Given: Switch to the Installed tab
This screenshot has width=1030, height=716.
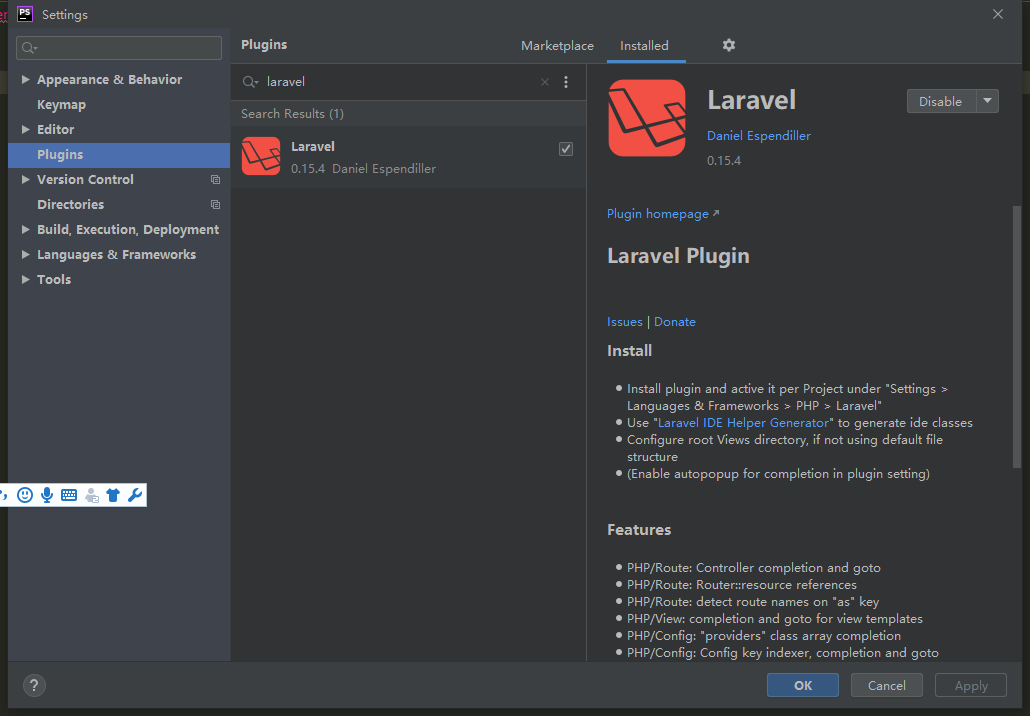Looking at the screenshot, I should (644, 46).
